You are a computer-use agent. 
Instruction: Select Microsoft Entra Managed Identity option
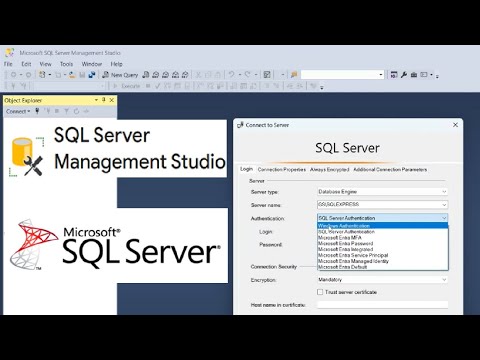click(382, 261)
